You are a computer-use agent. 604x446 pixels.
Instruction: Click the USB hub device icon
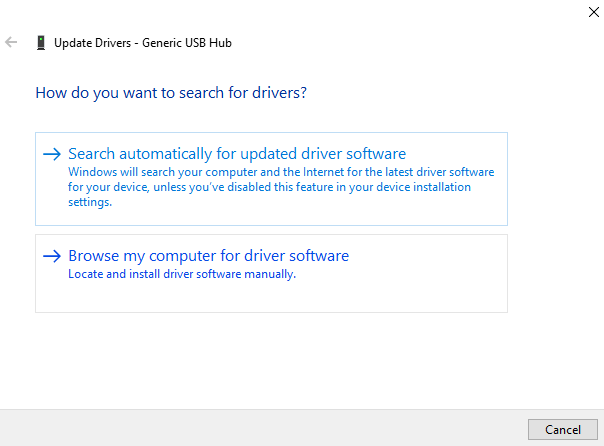tap(40, 43)
